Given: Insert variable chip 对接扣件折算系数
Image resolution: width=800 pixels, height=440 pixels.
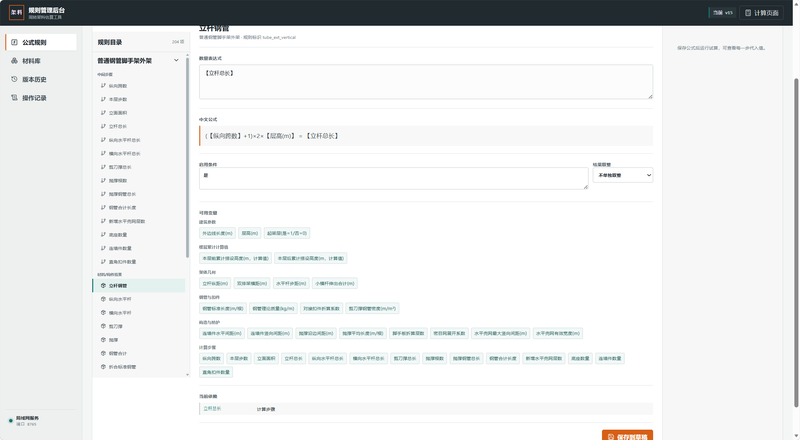Looking at the screenshot, I should pos(321,308).
